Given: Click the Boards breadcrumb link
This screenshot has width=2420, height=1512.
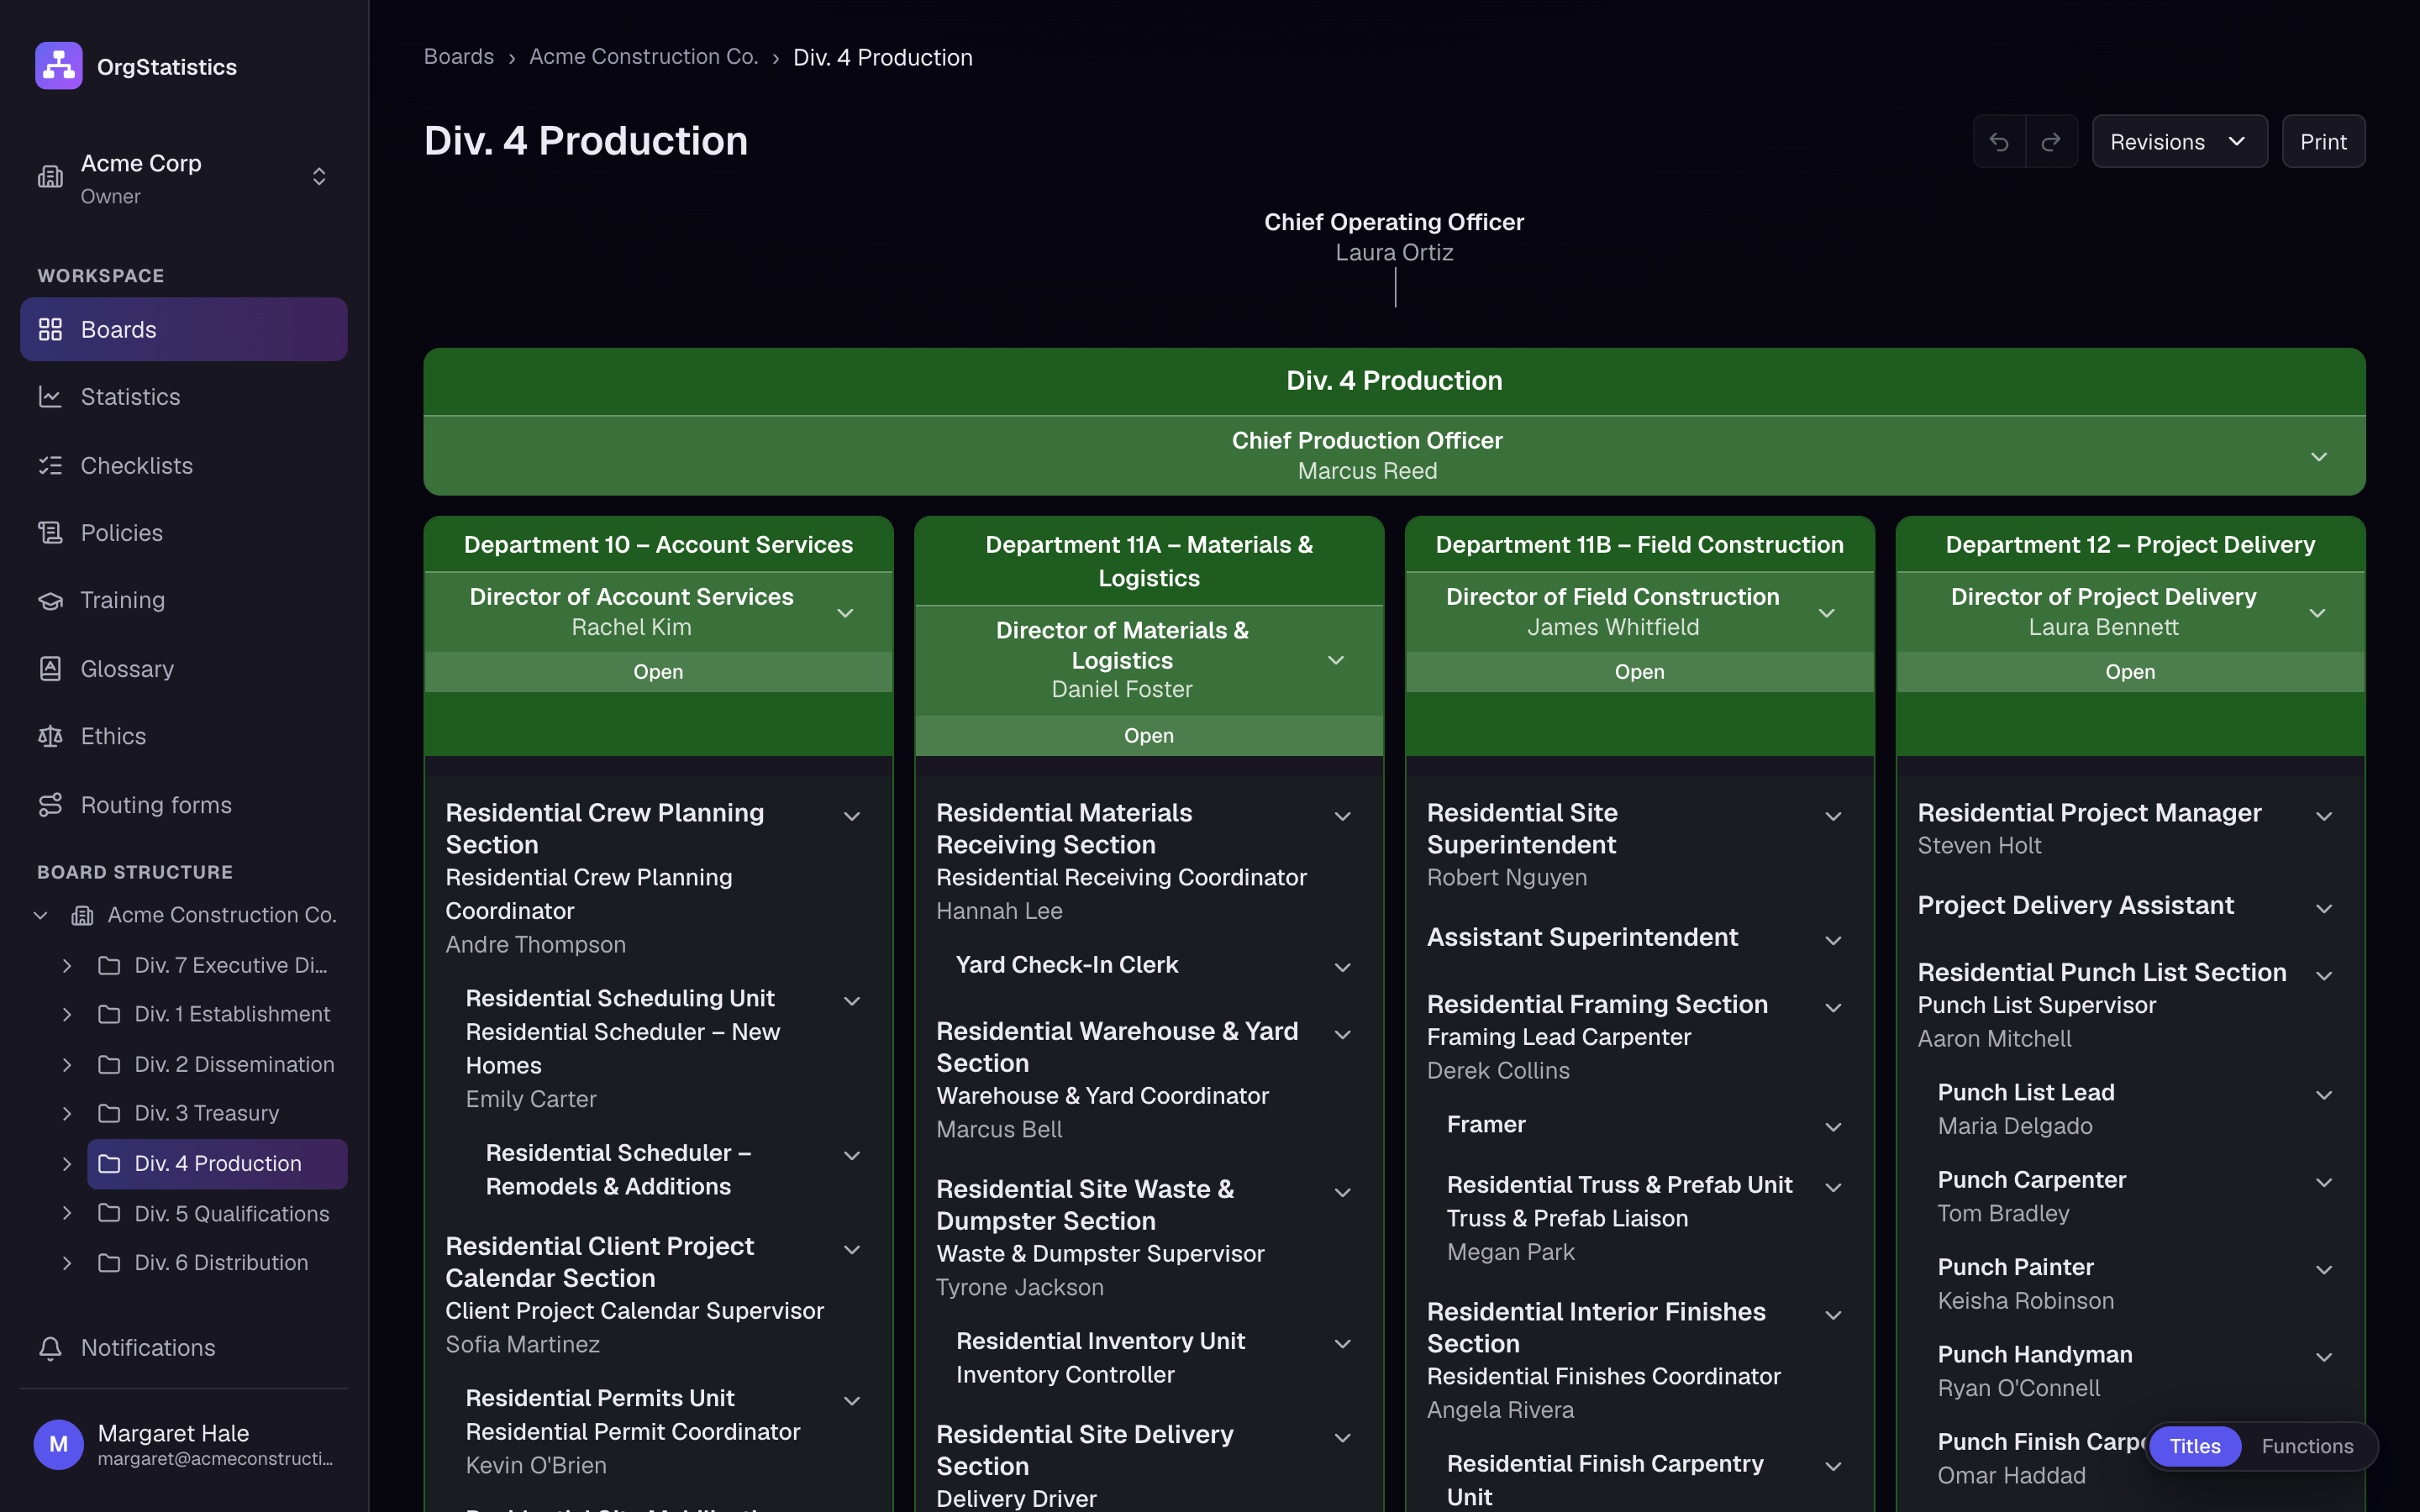Looking at the screenshot, I should (459, 57).
